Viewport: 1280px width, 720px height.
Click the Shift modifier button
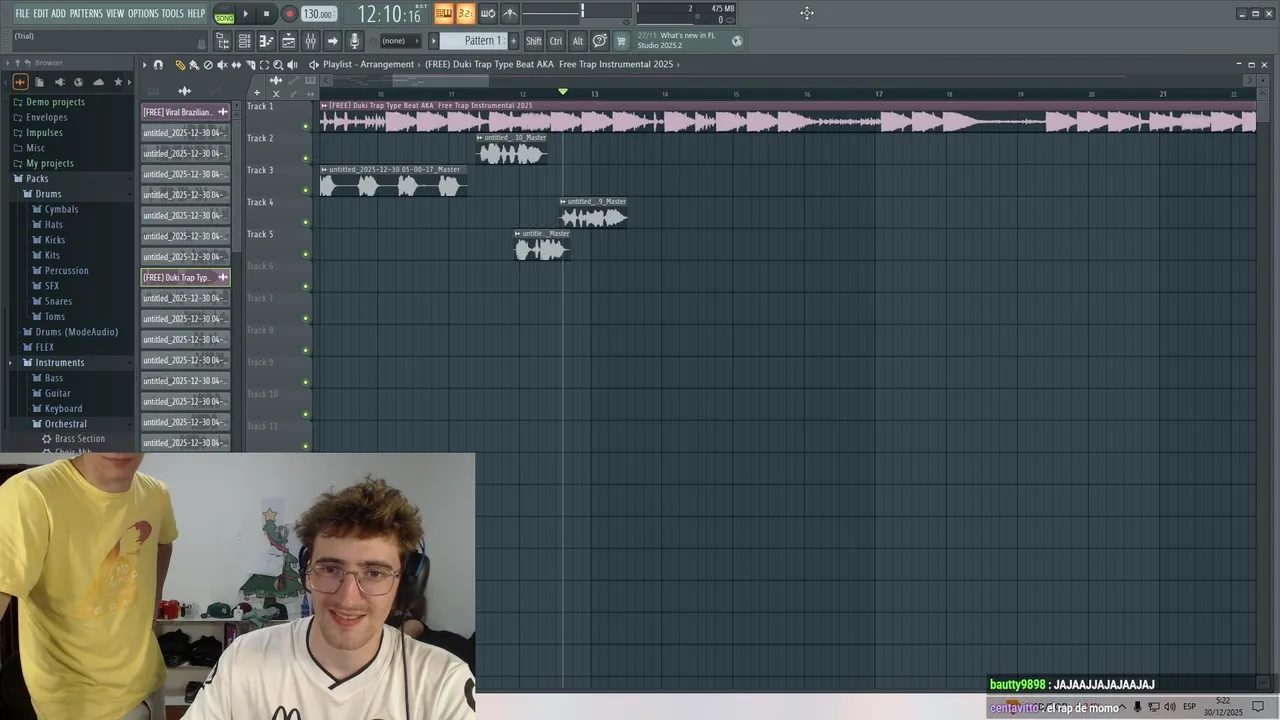pyautogui.click(x=534, y=41)
